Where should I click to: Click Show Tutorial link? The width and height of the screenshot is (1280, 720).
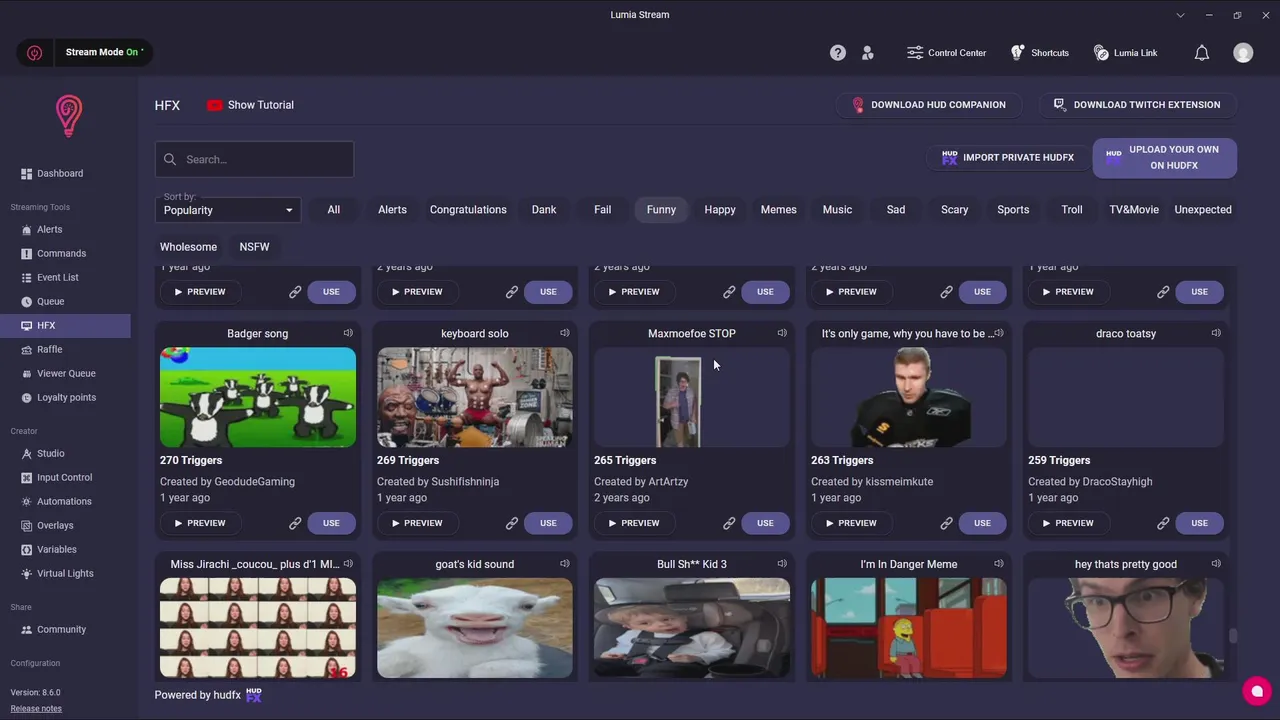[250, 105]
